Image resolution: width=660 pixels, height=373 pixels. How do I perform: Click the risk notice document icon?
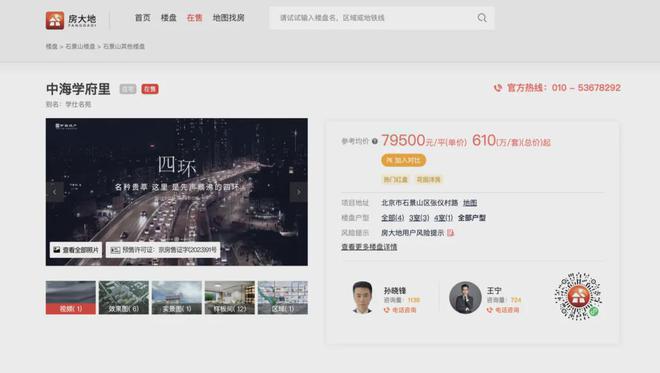click(450, 233)
